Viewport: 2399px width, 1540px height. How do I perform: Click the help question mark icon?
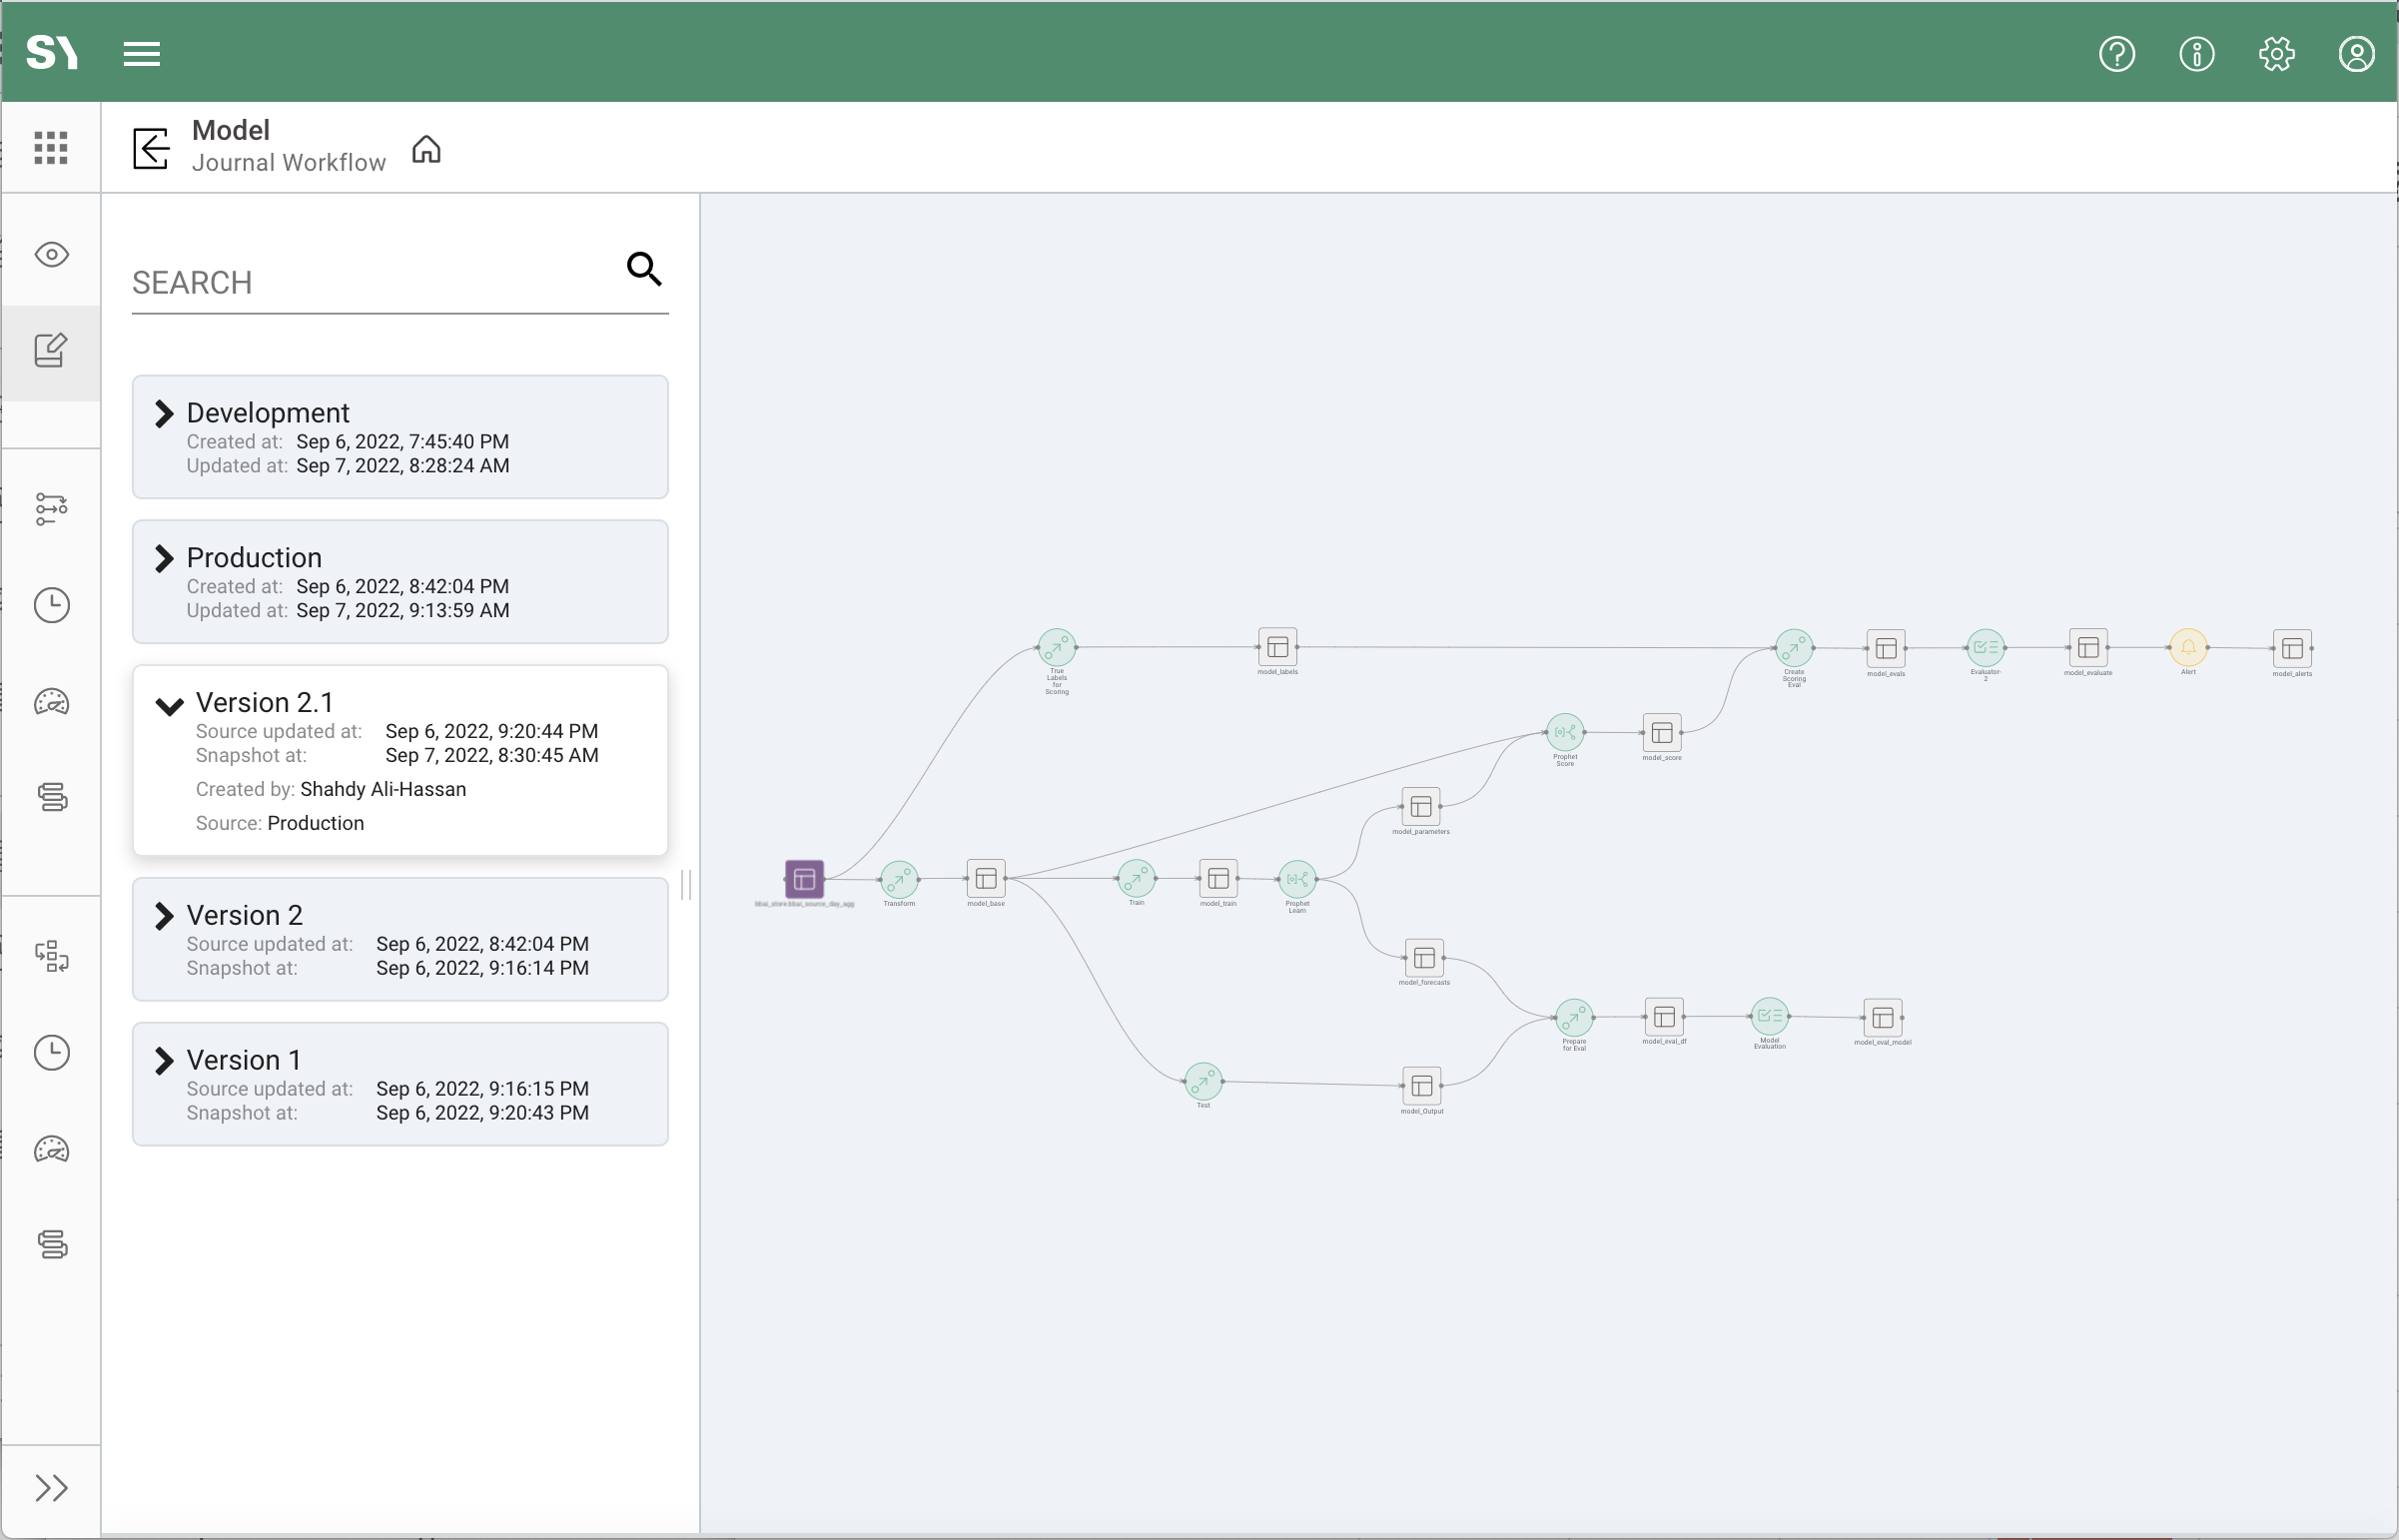pos(2116,53)
